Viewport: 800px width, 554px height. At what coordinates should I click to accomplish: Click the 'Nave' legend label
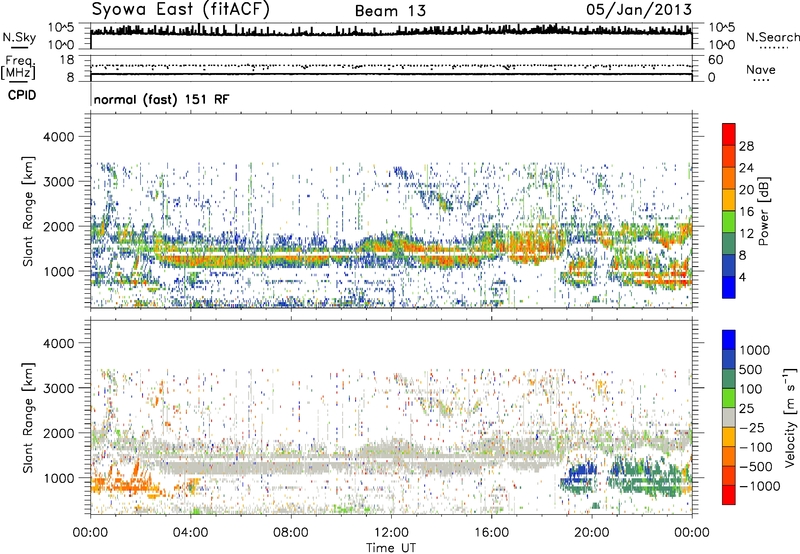[x=760, y=69]
